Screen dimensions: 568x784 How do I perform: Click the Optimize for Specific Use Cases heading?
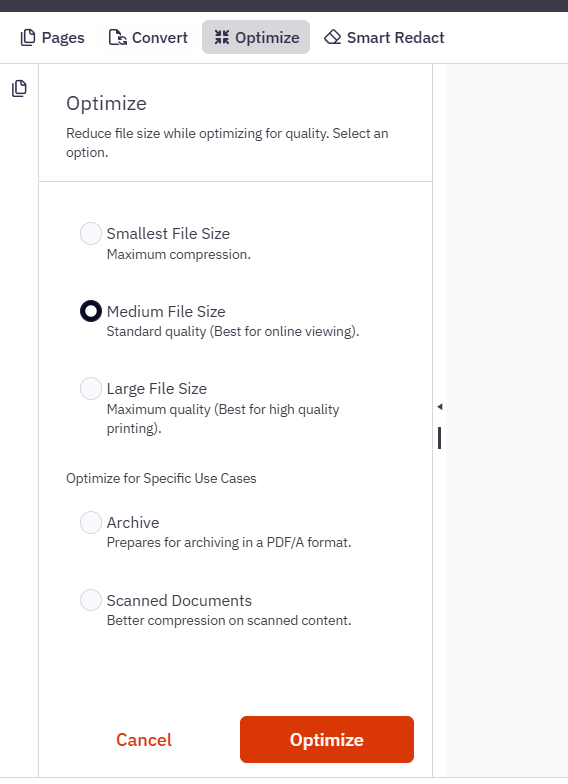click(x=161, y=478)
